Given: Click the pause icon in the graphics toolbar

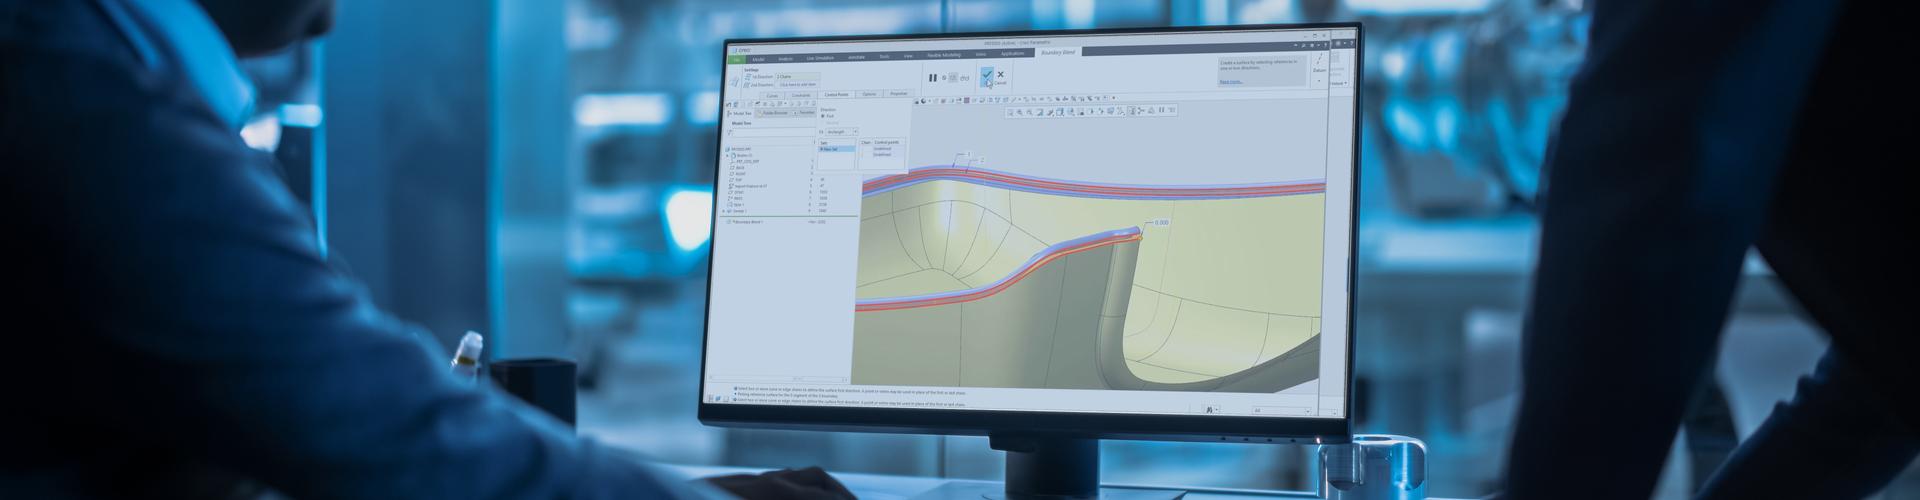Looking at the screenshot, I should tap(1161, 111).
